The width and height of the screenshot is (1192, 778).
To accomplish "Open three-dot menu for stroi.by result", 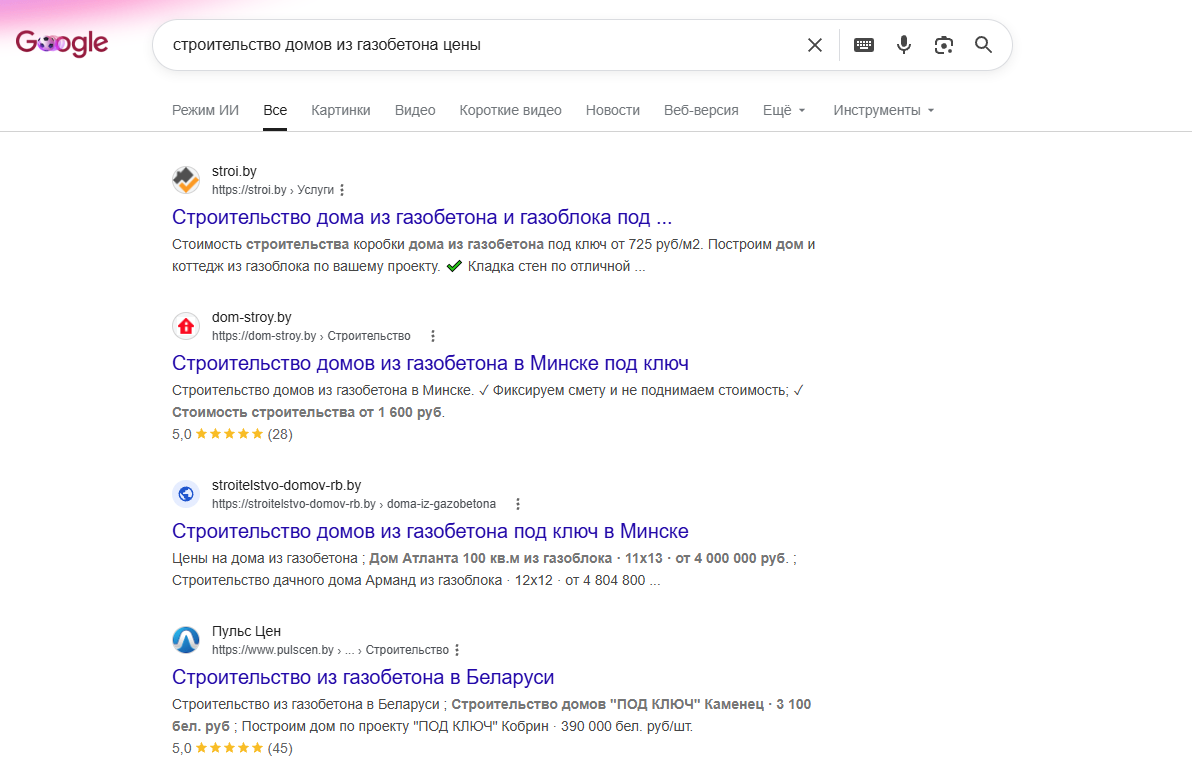I will 342,190.
